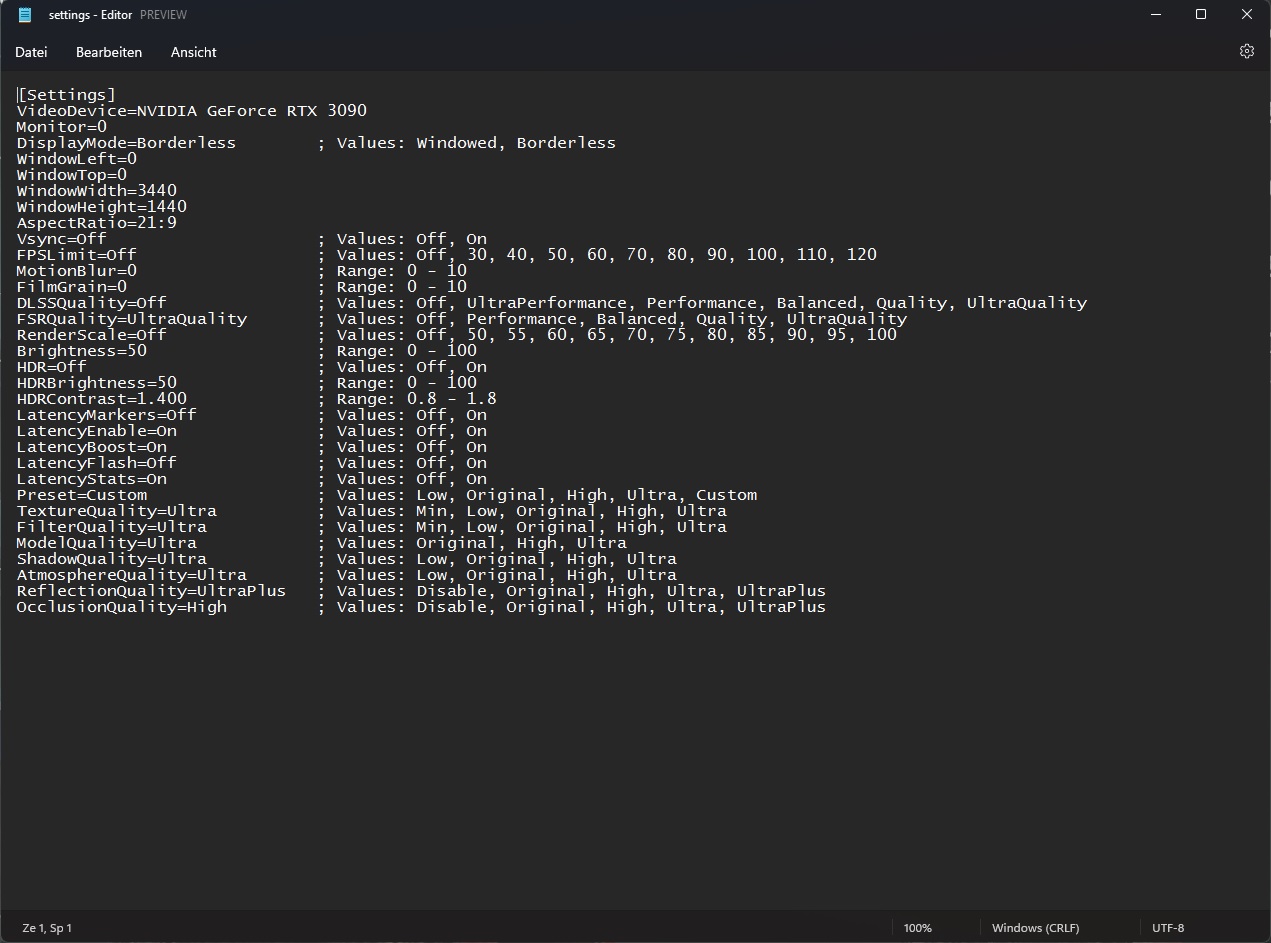
Task: Click the AtmosphereQuality=Ultra text
Action: pos(132,575)
